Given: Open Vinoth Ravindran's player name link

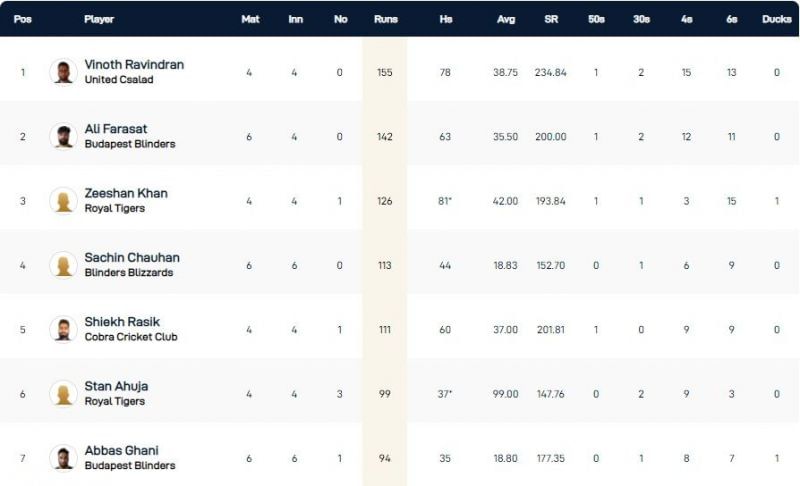Looking at the screenshot, I should (x=134, y=64).
